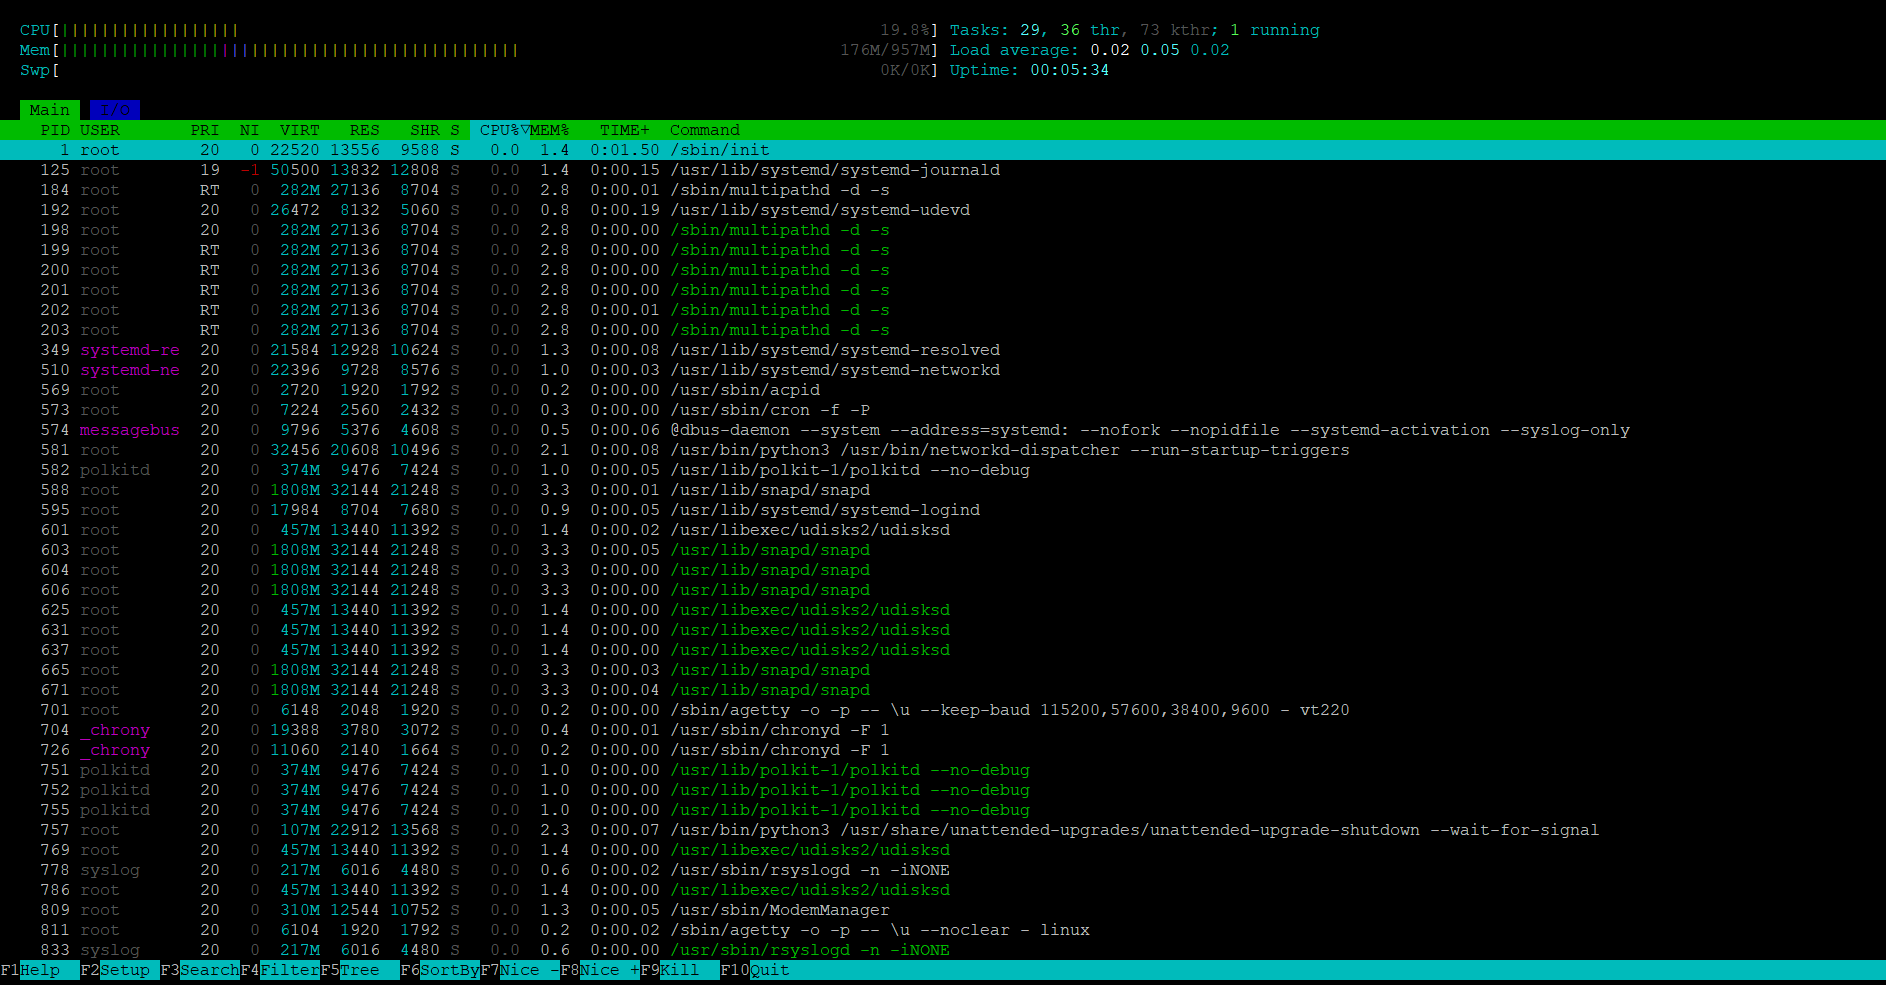Image resolution: width=1886 pixels, height=985 pixels.
Task: Quit htop using F10Quit
Action: [x=757, y=969]
